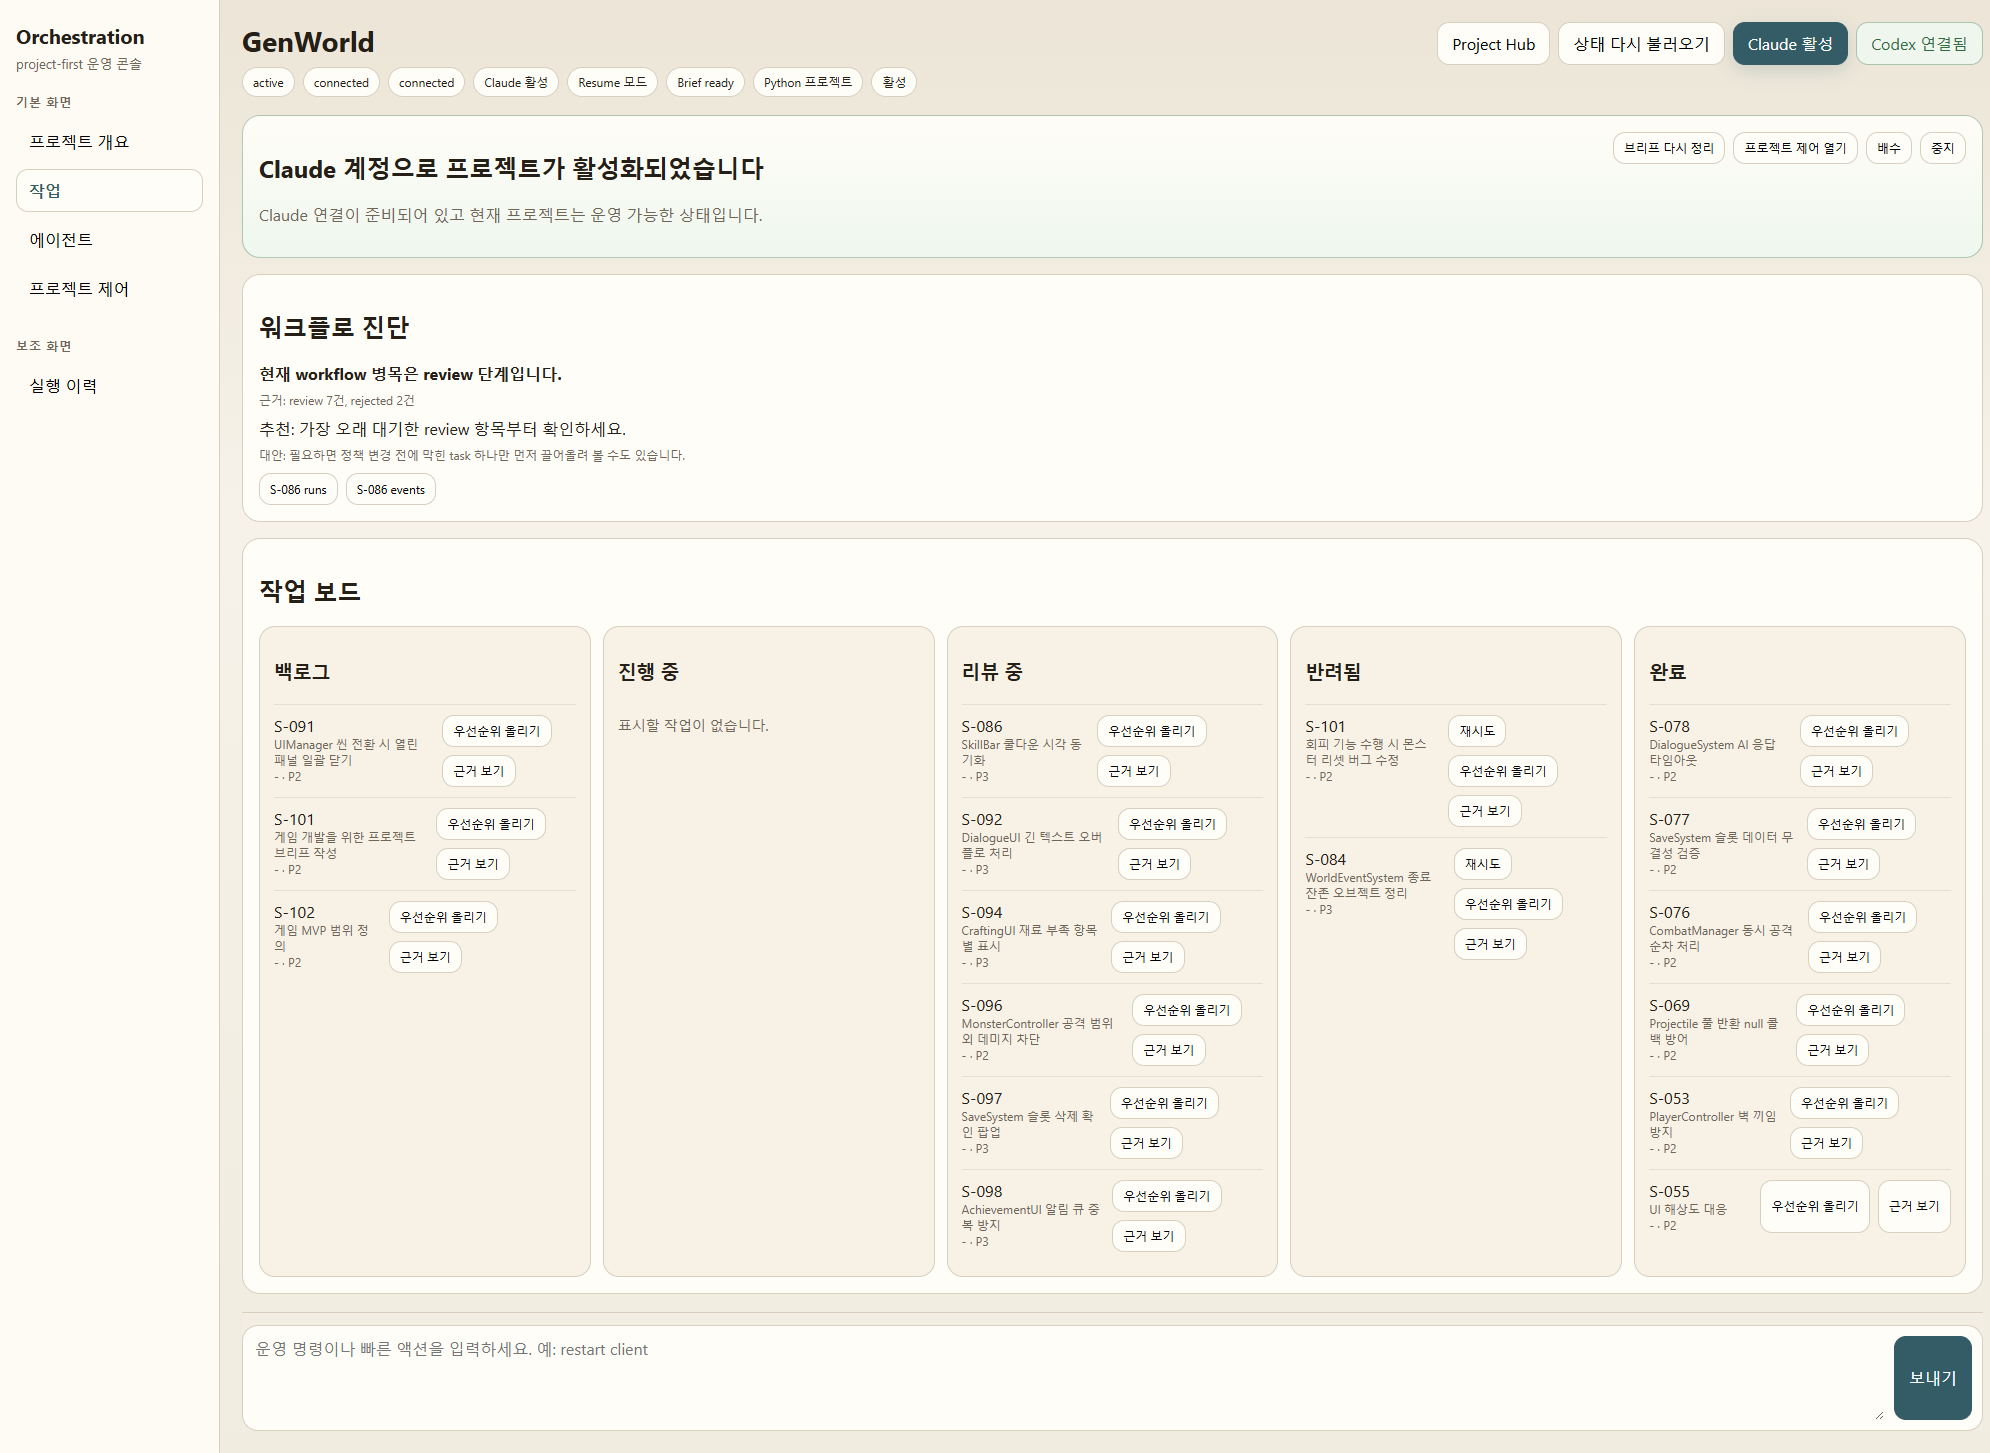1990x1453 pixels.
Task: Click the 상태 다시 불러오기 button
Action: [x=1640, y=43]
